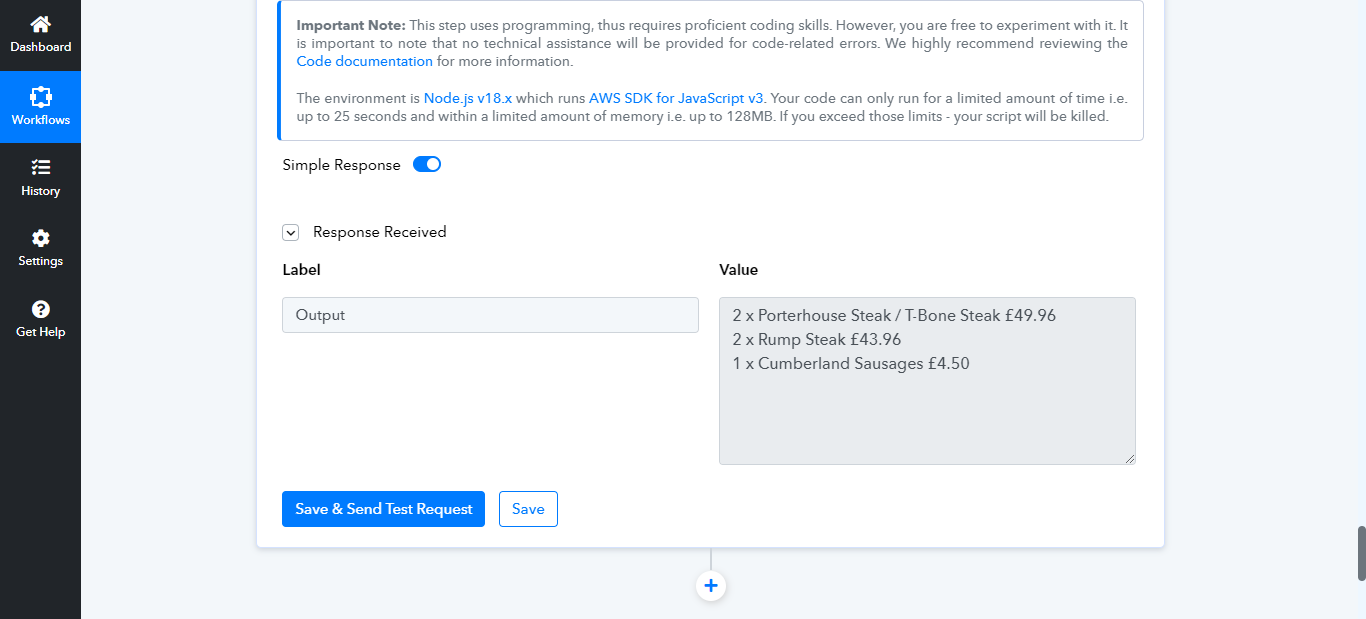Open the Dashboard home icon
1366x619 pixels.
[40, 24]
